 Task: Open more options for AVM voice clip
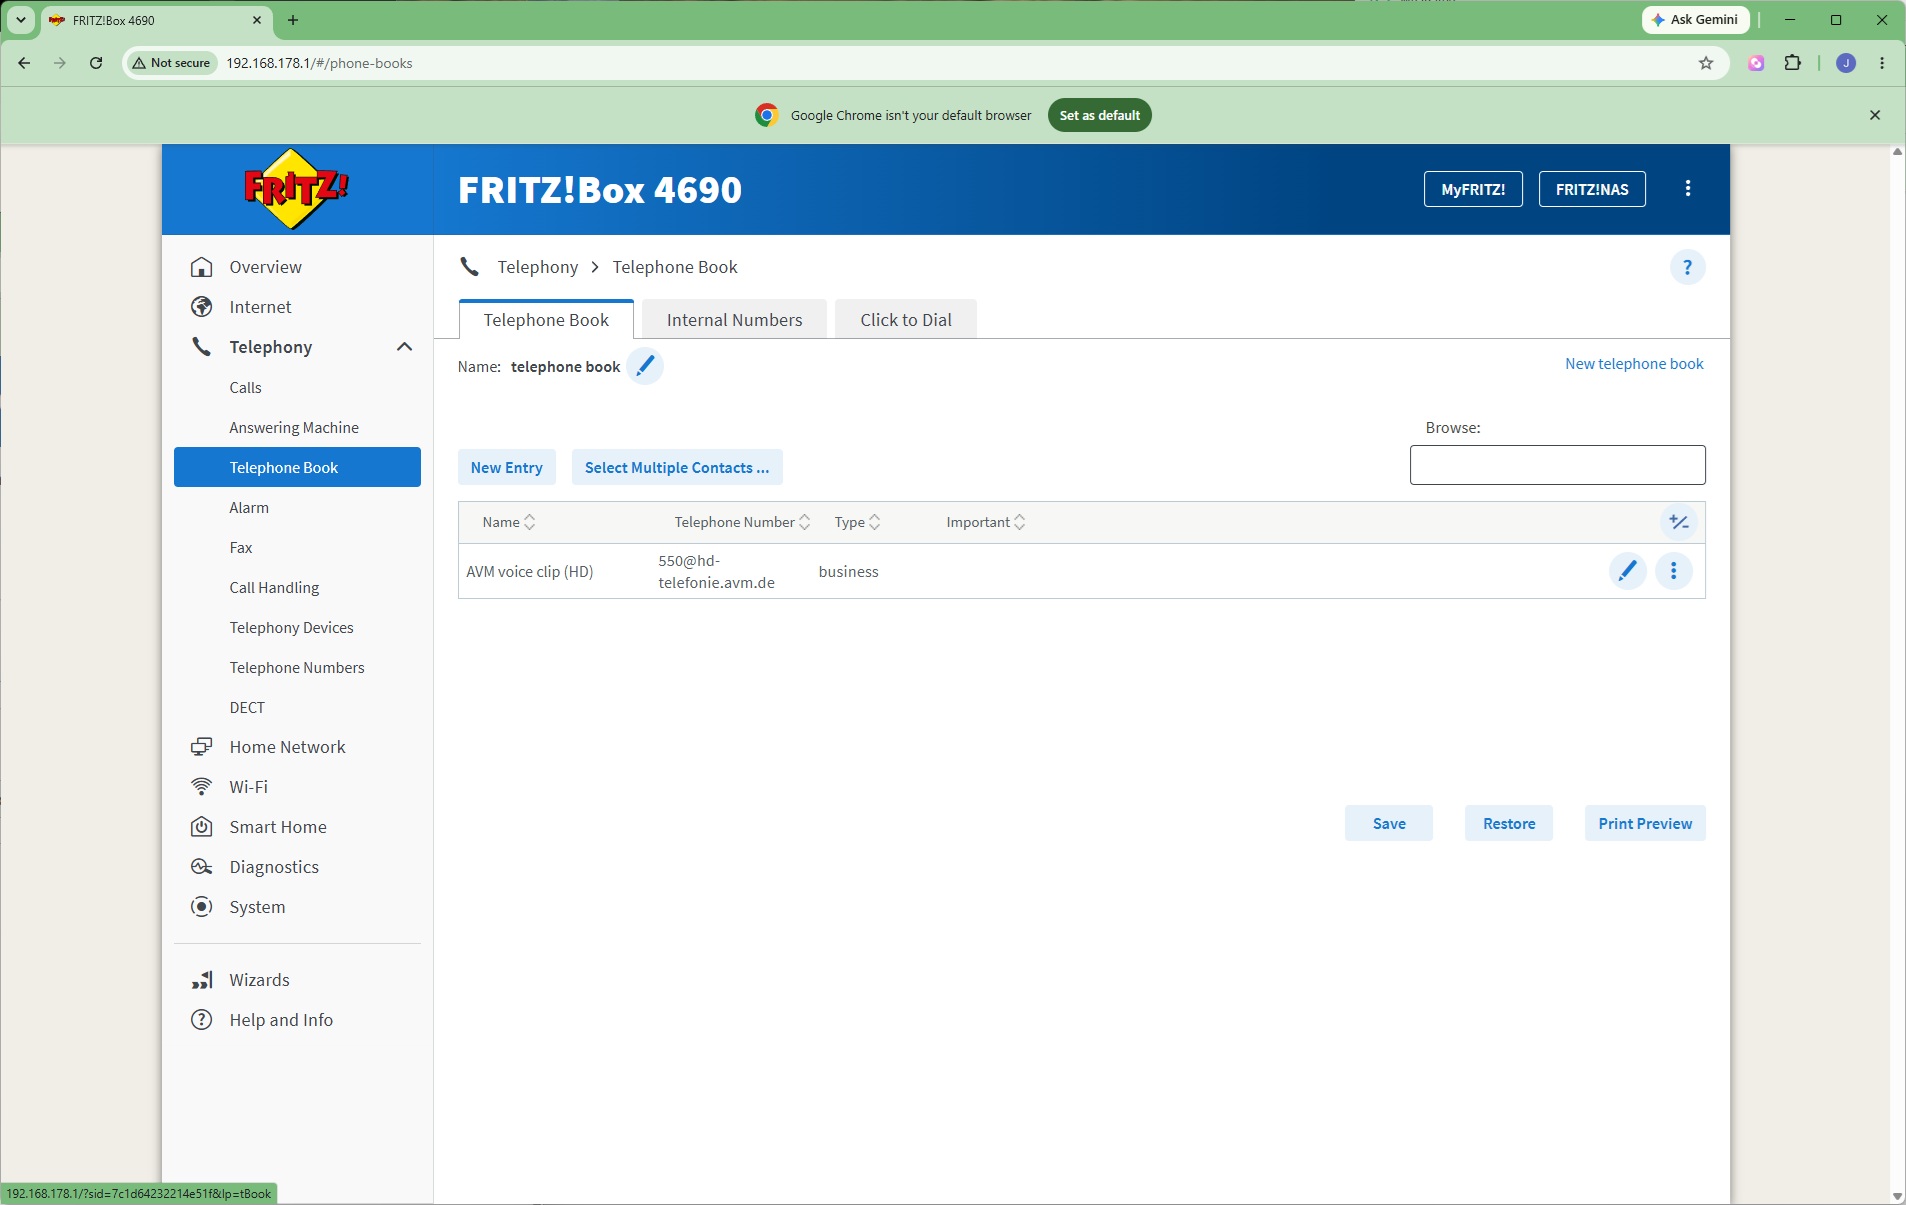(x=1673, y=571)
